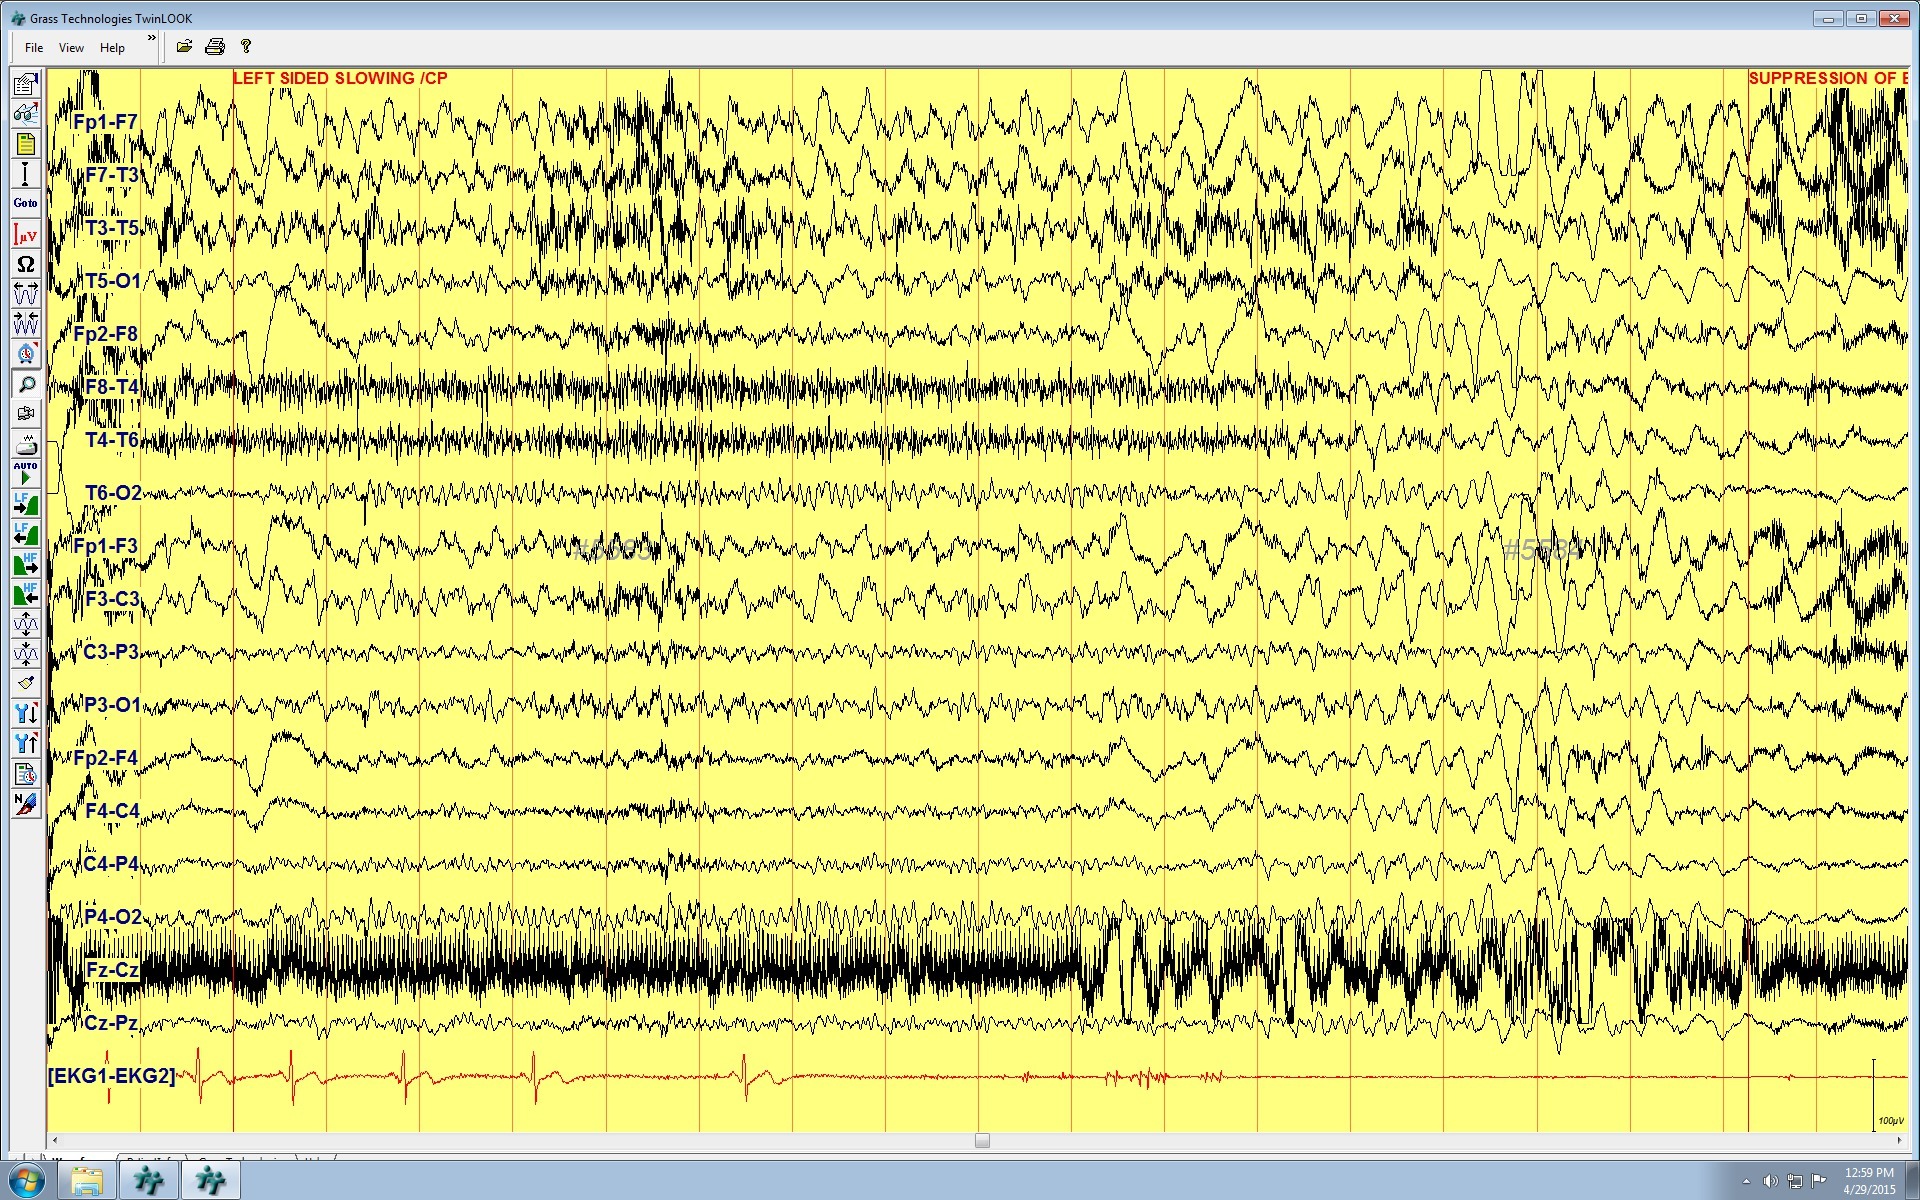Click the Omega impedance icon
1920x1200 pixels.
pos(25,264)
